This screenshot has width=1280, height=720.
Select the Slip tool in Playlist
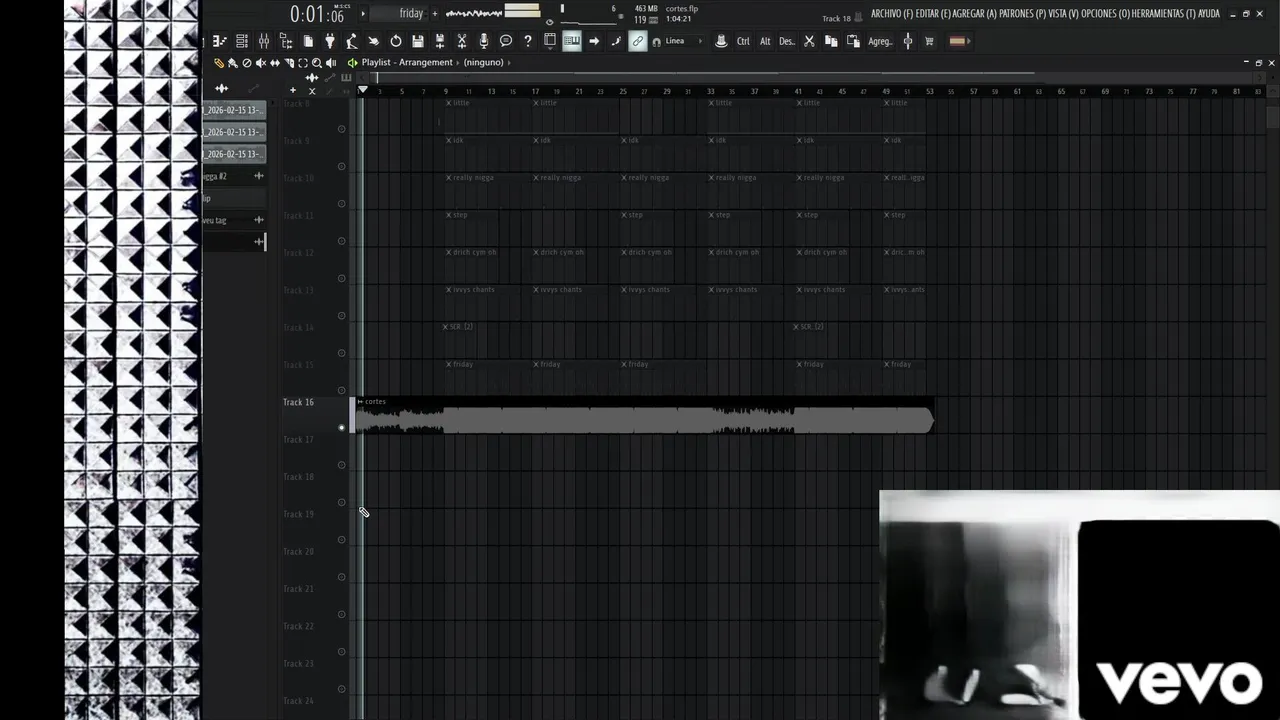(275, 63)
